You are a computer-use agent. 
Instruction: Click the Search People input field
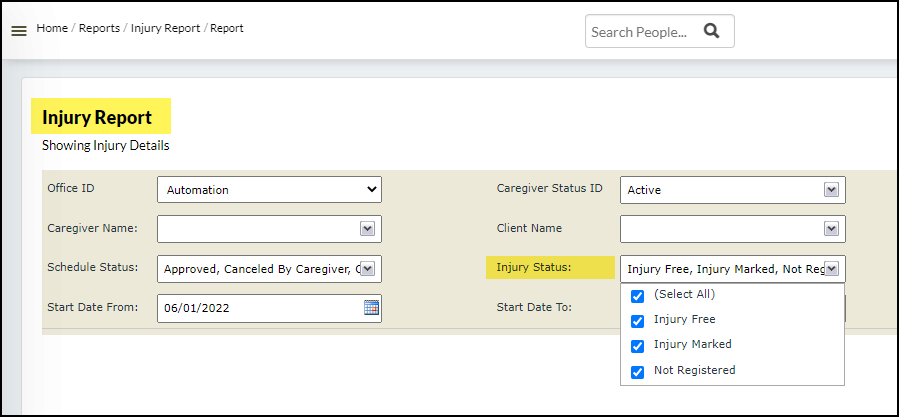pyautogui.click(x=640, y=32)
